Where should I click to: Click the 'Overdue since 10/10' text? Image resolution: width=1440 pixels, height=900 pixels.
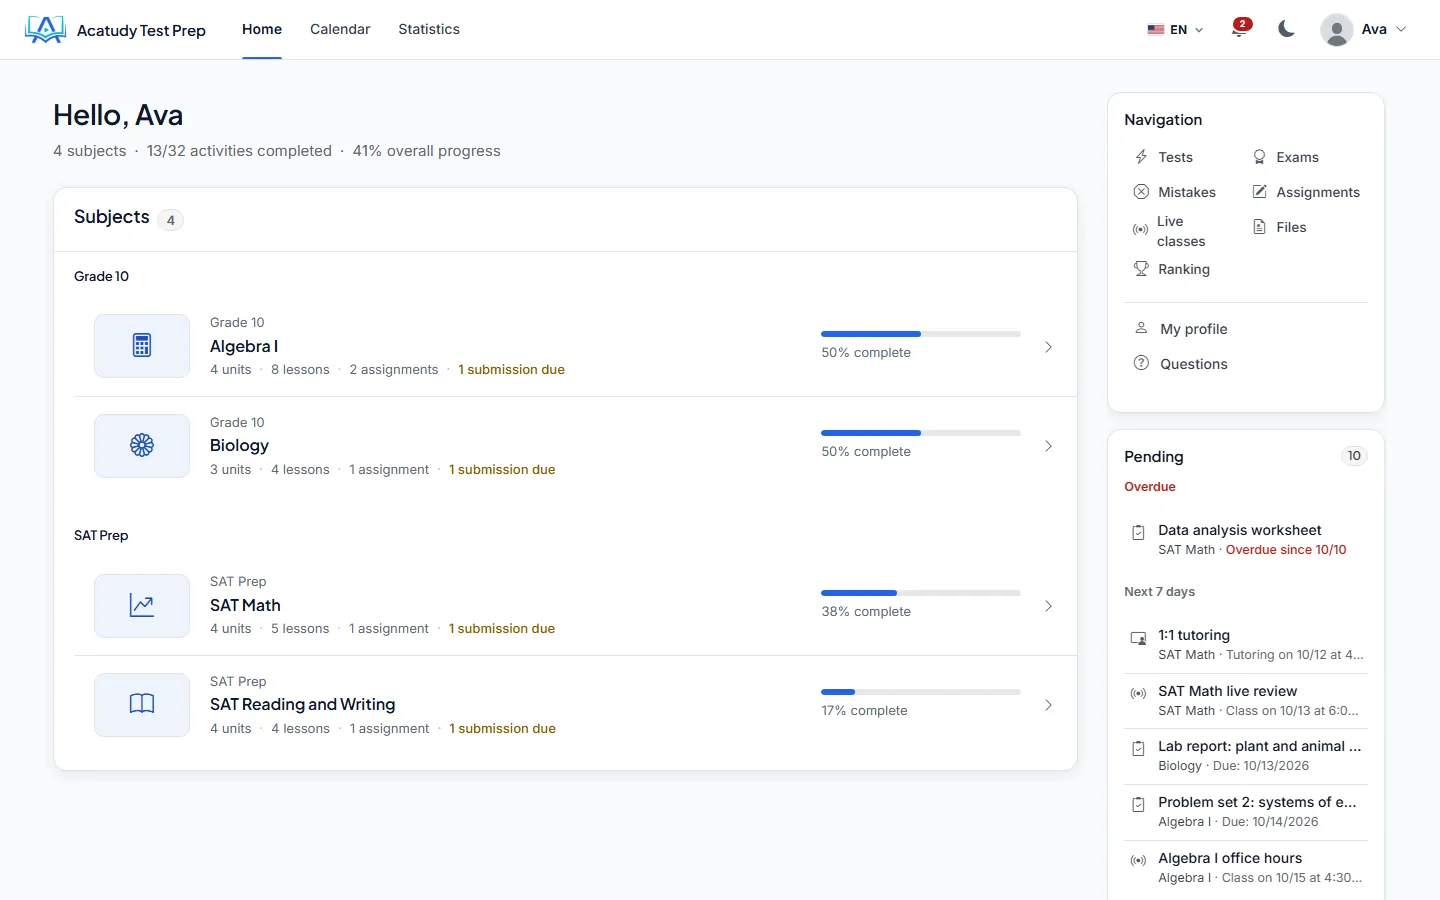(x=1286, y=550)
